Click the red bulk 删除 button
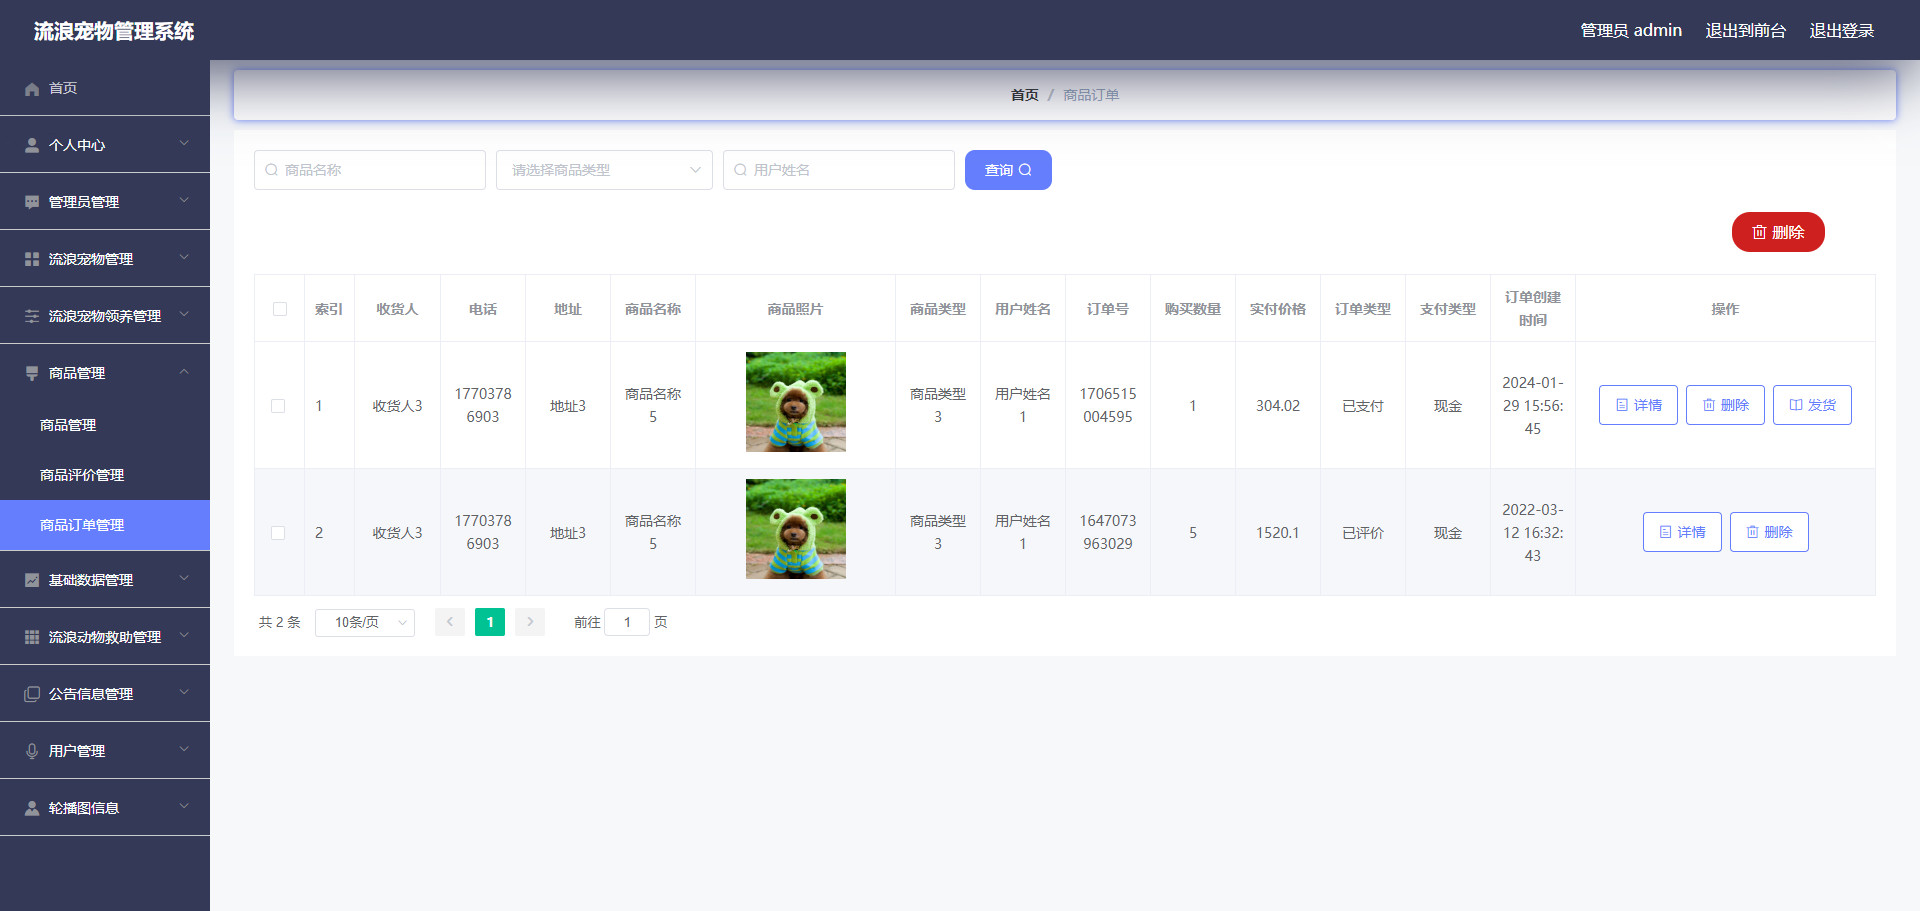The image size is (1920, 911). [x=1778, y=232]
